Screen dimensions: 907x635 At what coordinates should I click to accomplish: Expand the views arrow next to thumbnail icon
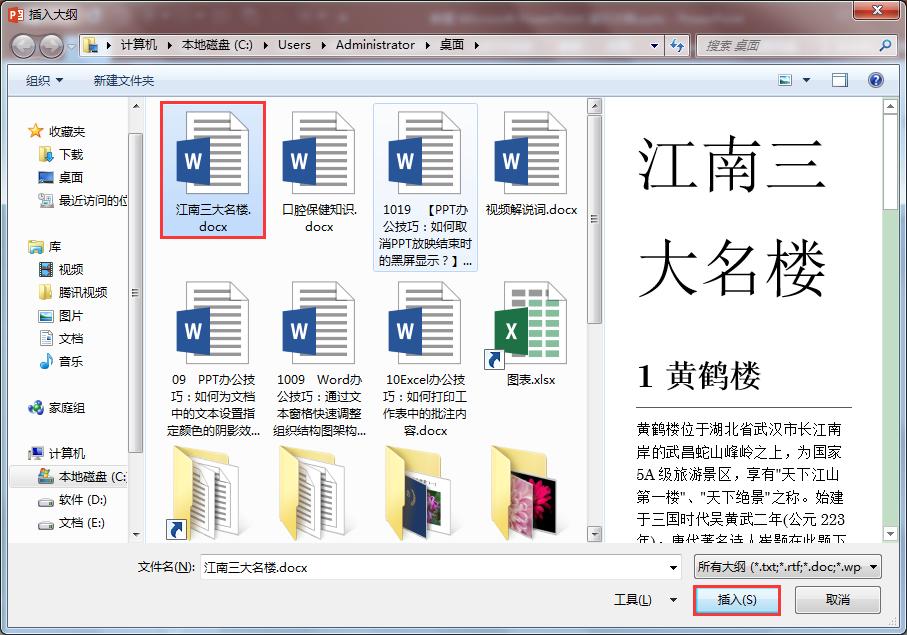tap(805, 79)
